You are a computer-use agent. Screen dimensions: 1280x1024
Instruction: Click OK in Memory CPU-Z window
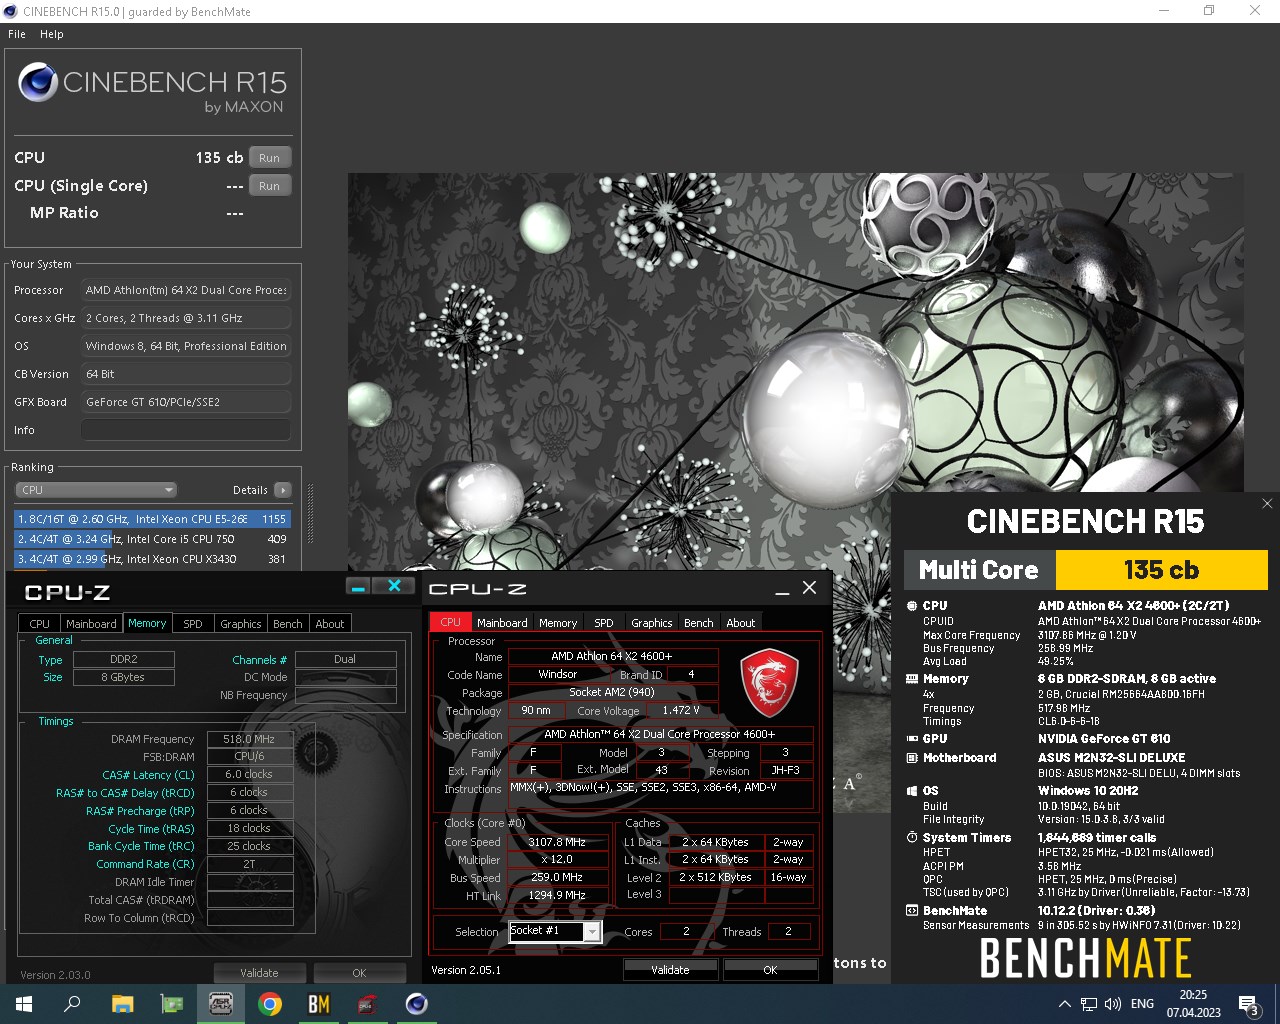[359, 973]
